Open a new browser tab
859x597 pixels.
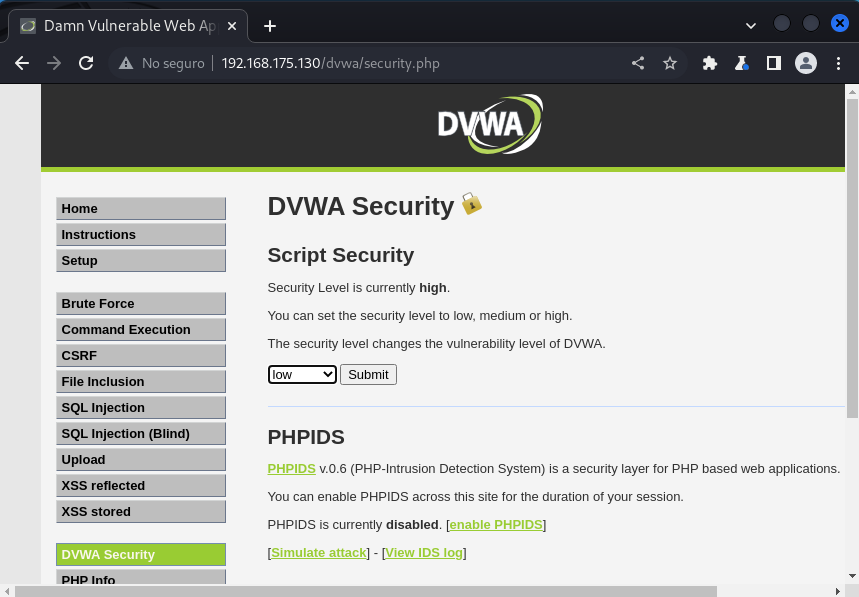[x=270, y=26]
